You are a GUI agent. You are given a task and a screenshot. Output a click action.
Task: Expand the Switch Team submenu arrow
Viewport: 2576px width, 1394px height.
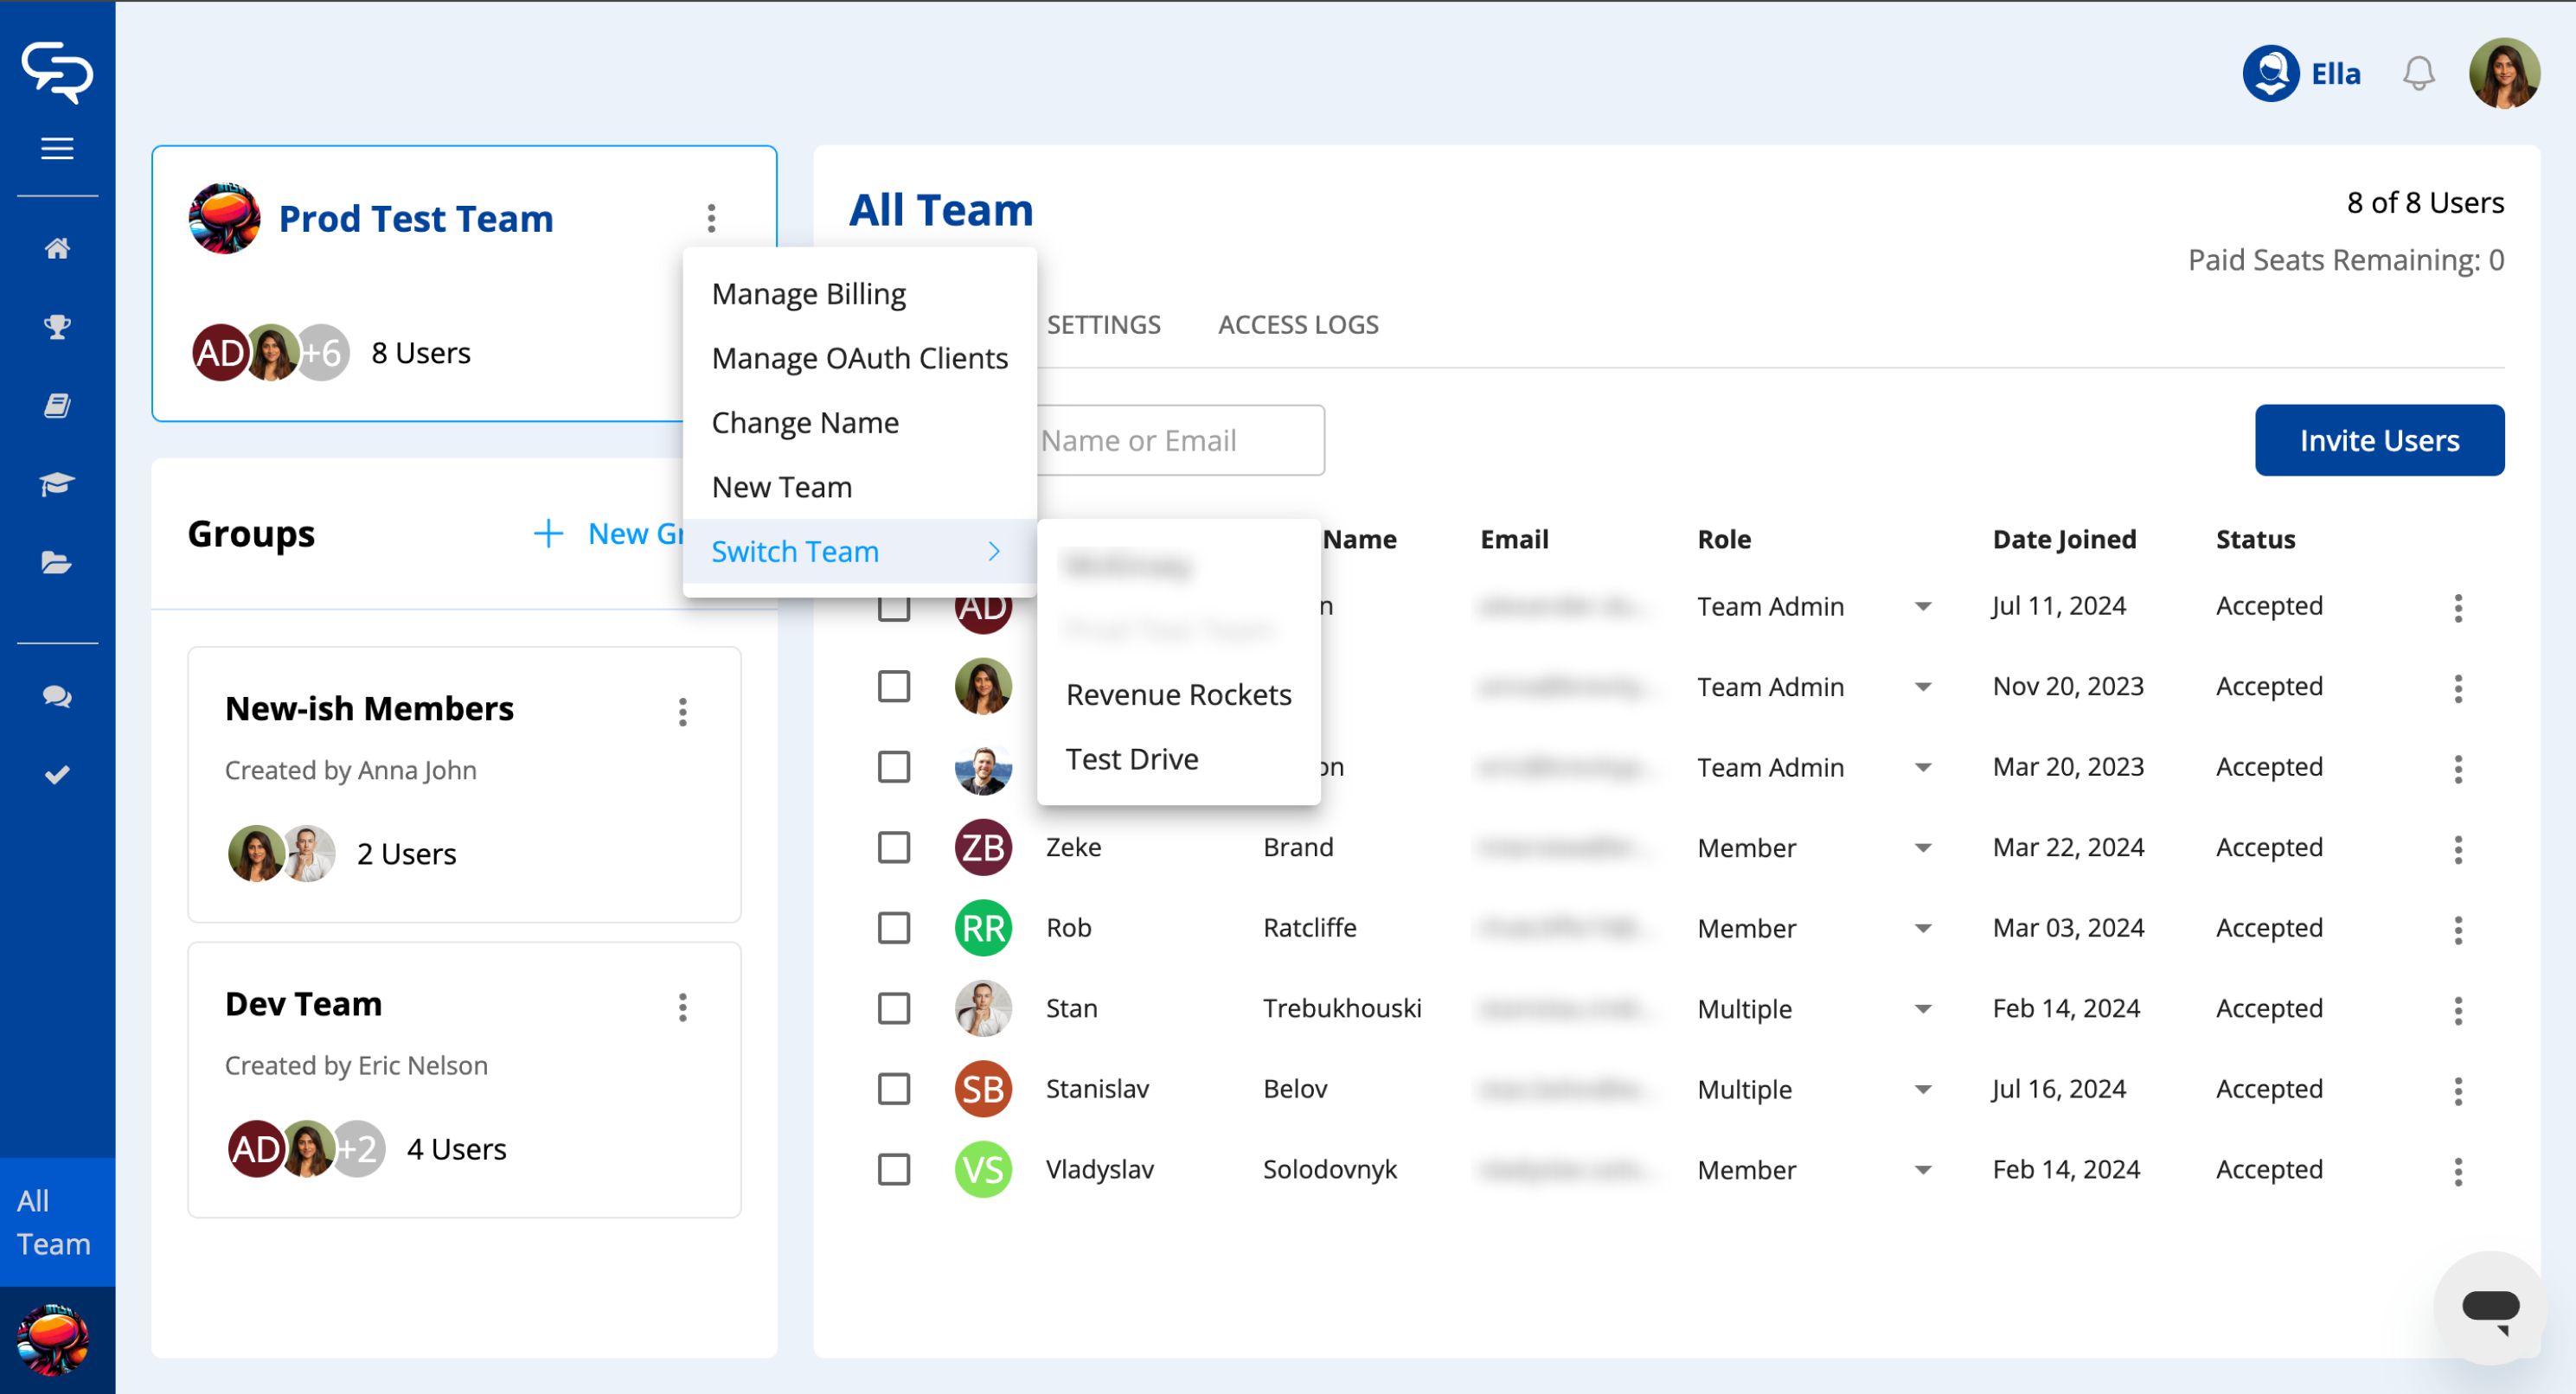[x=993, y=551]
